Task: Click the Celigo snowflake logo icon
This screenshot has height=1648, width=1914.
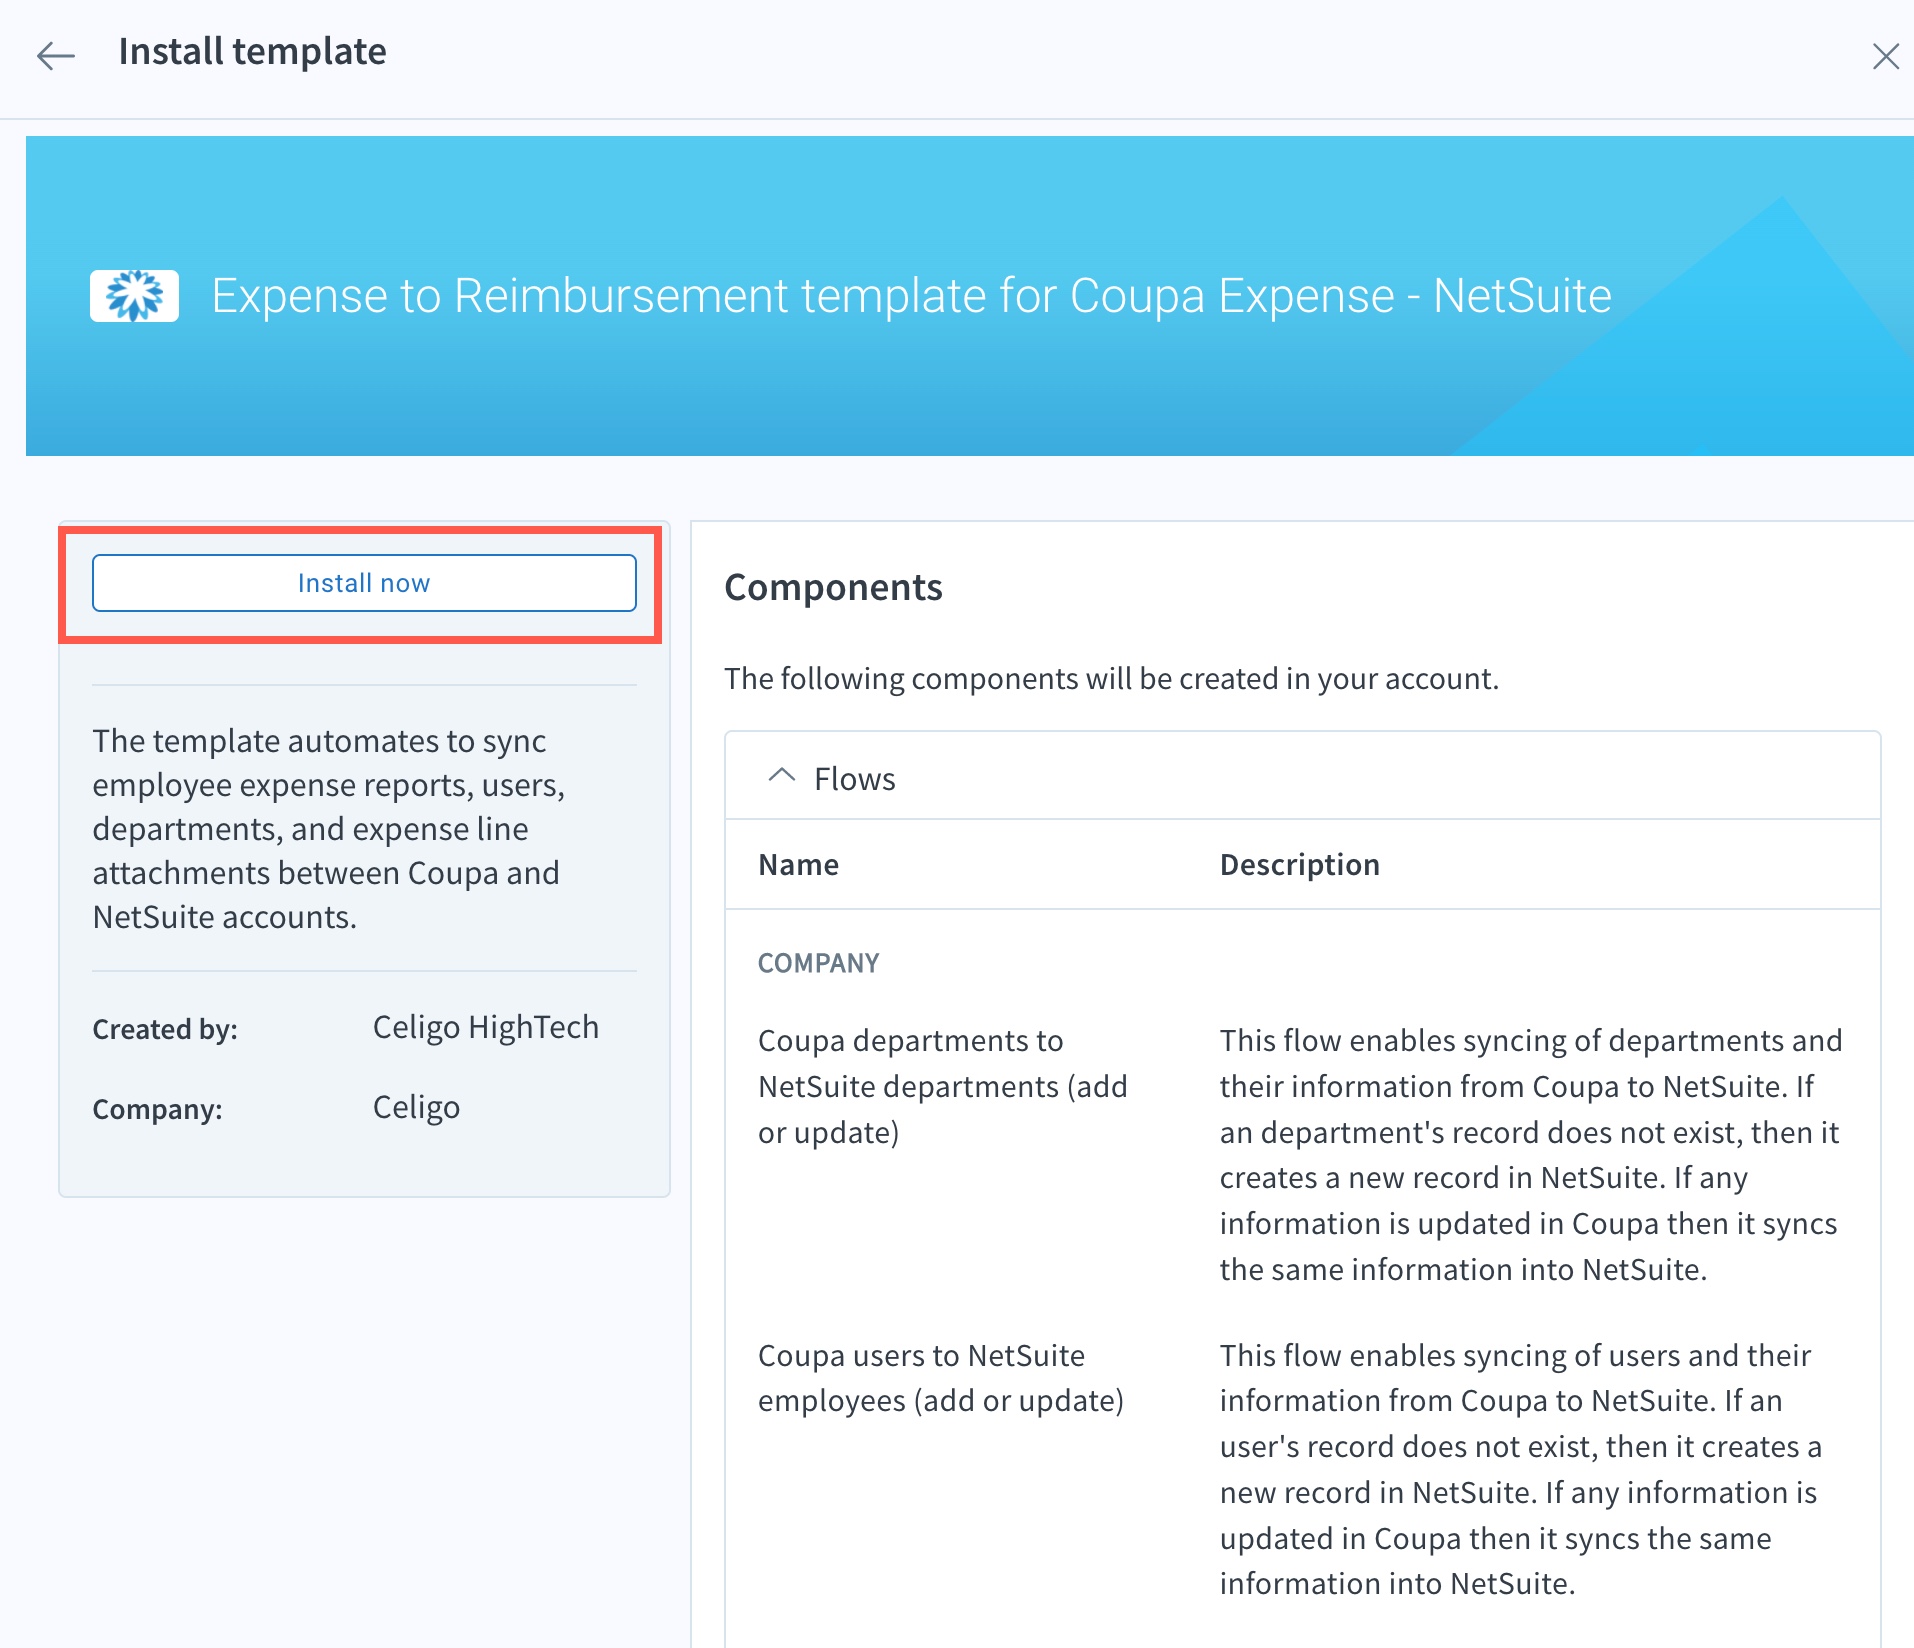Action: [134, 296]
